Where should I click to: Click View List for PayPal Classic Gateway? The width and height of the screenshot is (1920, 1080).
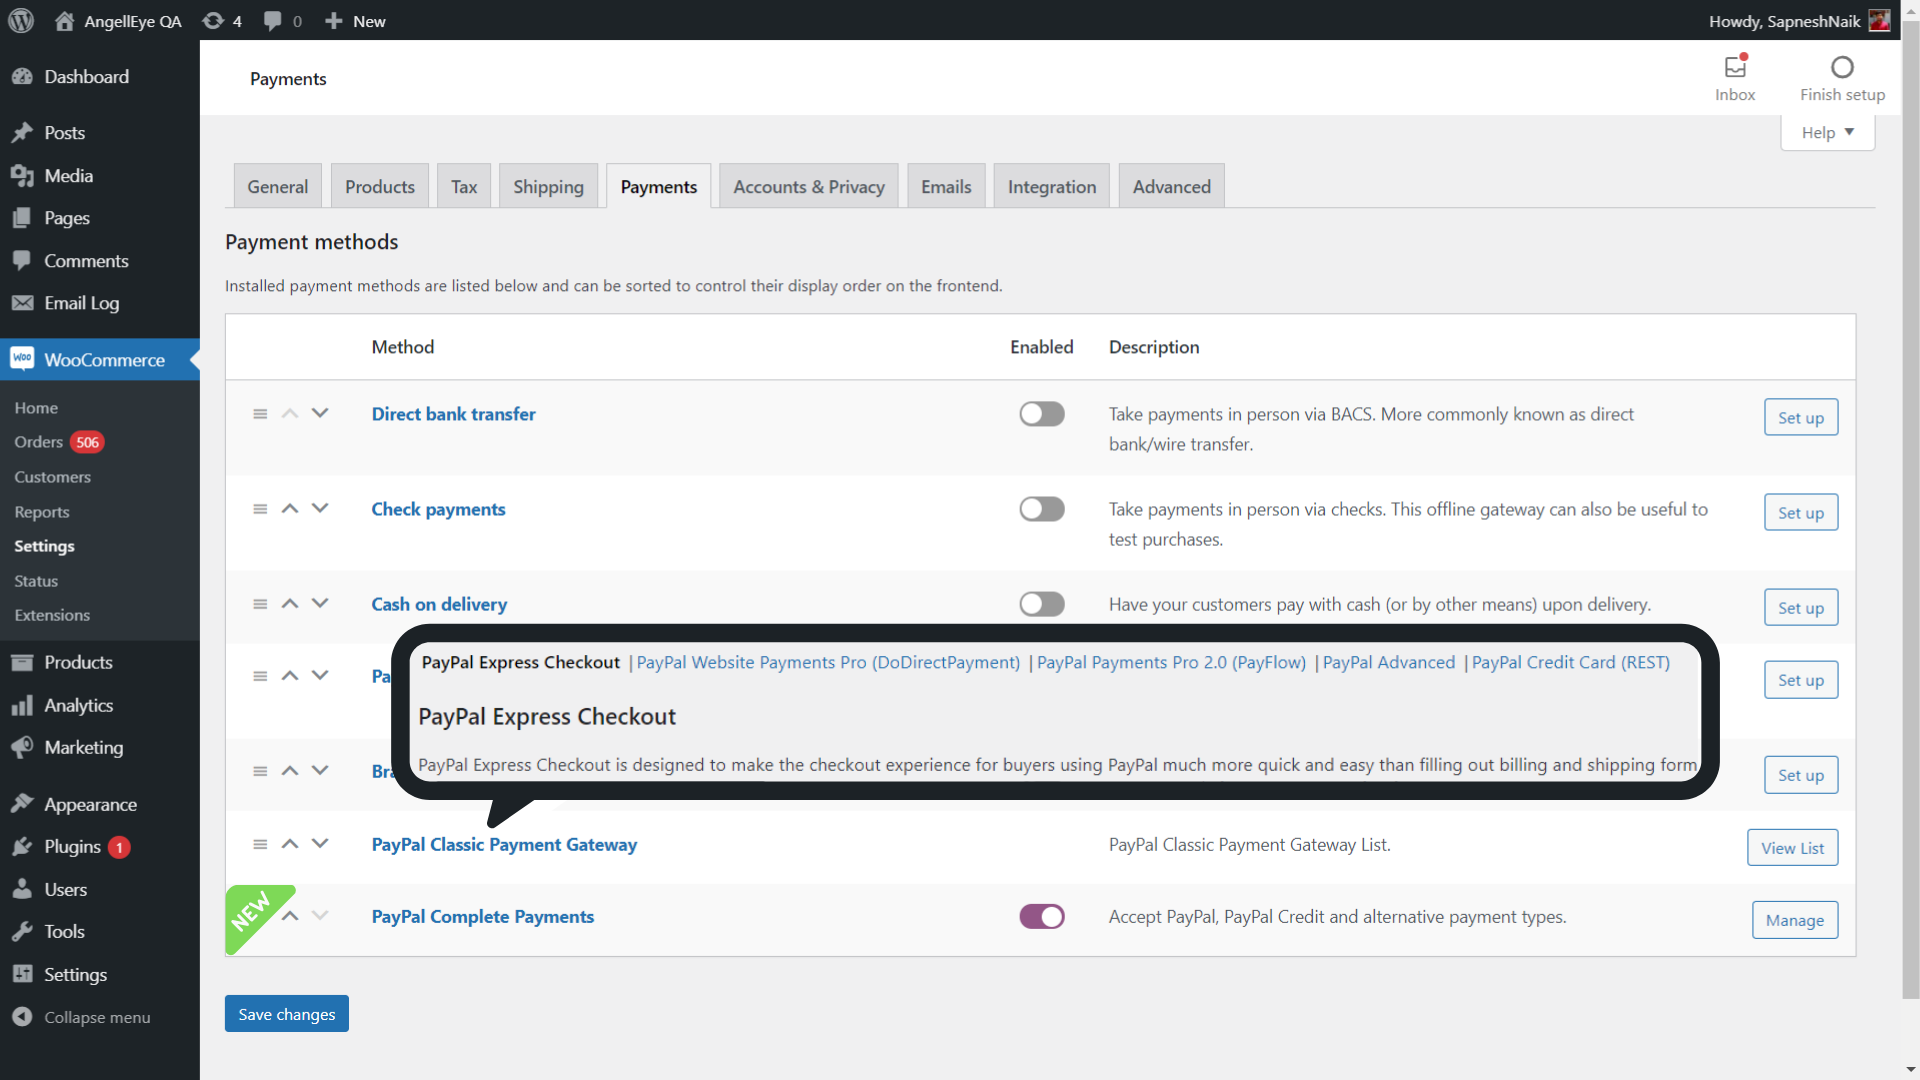(x=1793, y=848)
